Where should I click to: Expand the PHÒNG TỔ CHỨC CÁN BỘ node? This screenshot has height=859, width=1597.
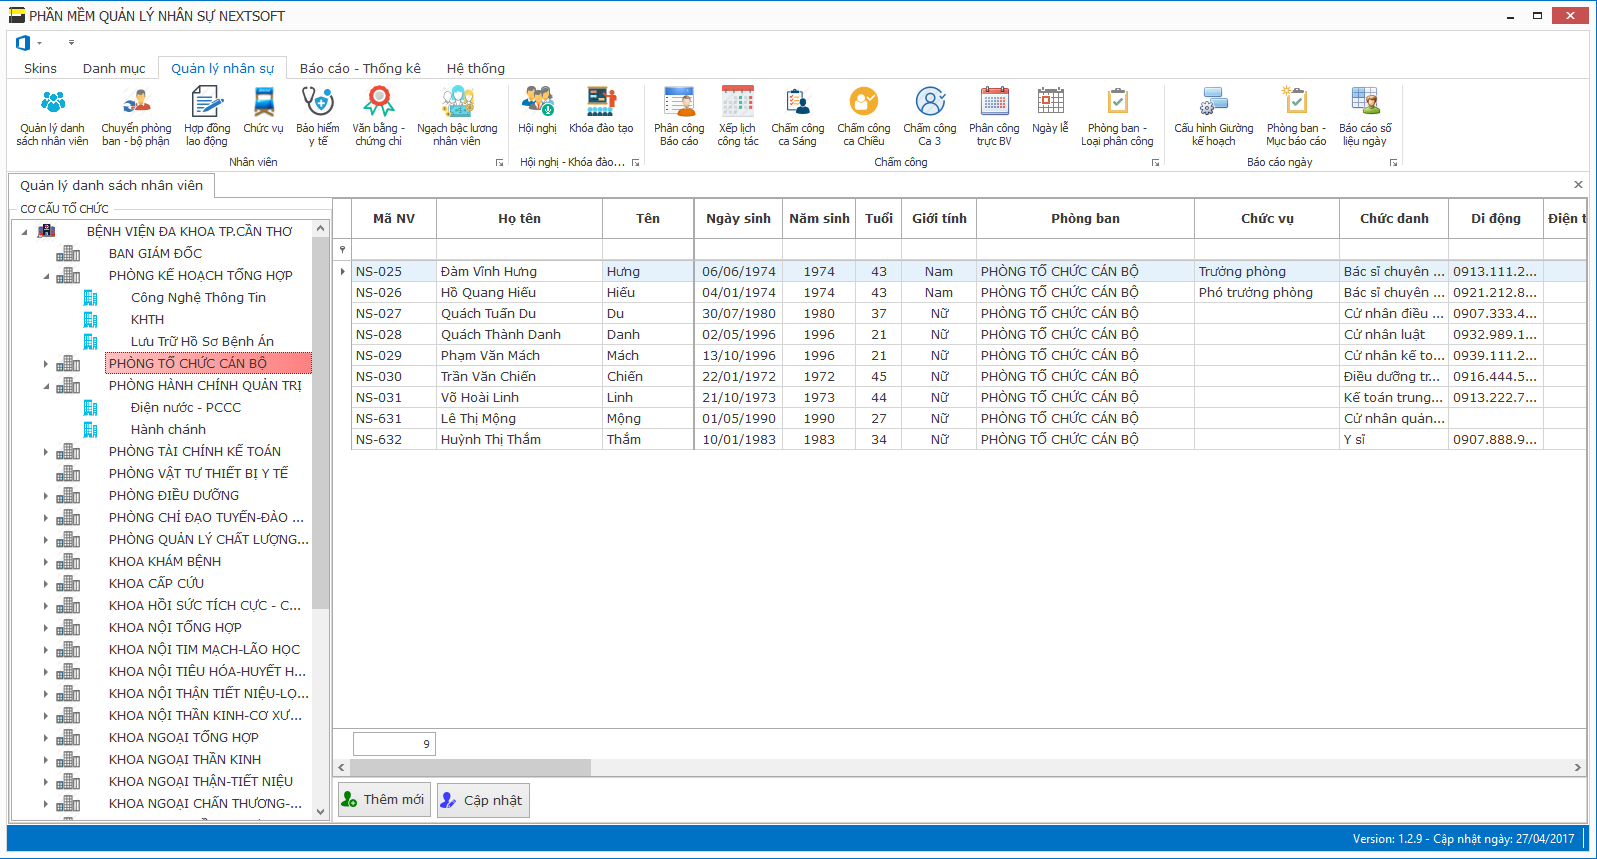click(46, 364)
